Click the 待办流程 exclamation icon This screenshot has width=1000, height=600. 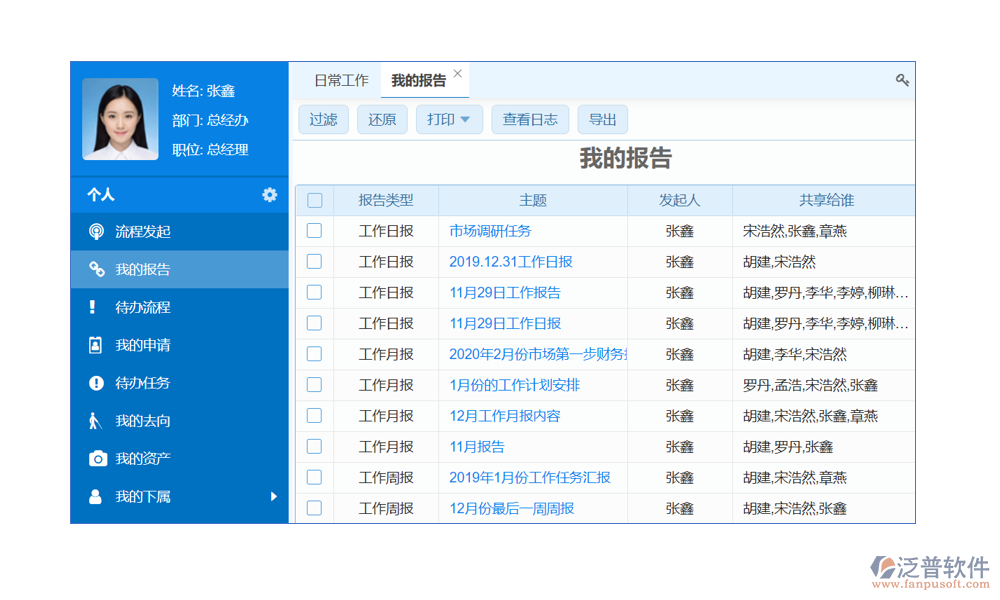pos(96,307)
